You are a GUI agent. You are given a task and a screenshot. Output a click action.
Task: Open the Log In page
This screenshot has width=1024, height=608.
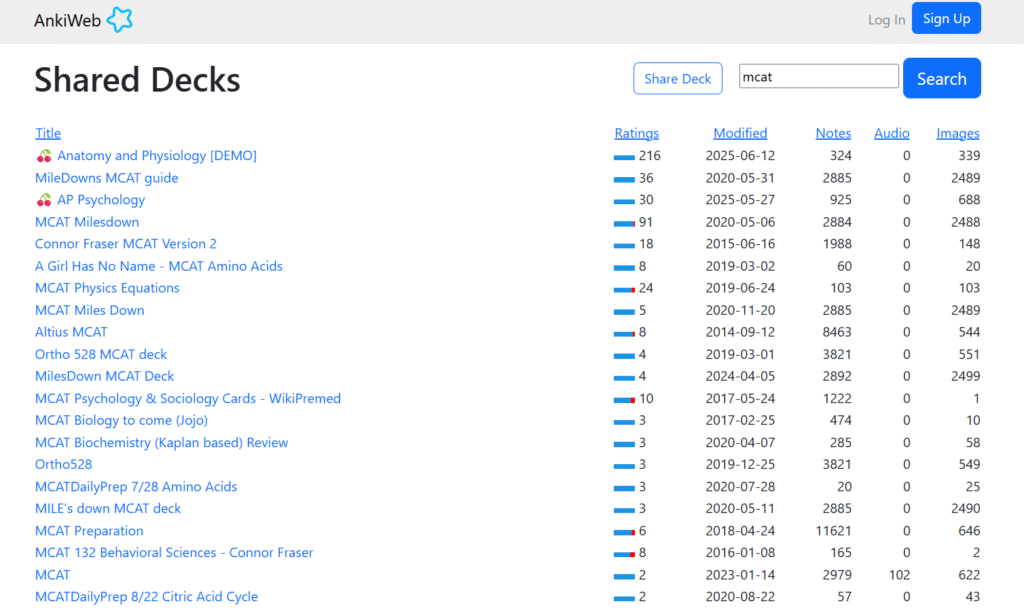coord(886,20)
